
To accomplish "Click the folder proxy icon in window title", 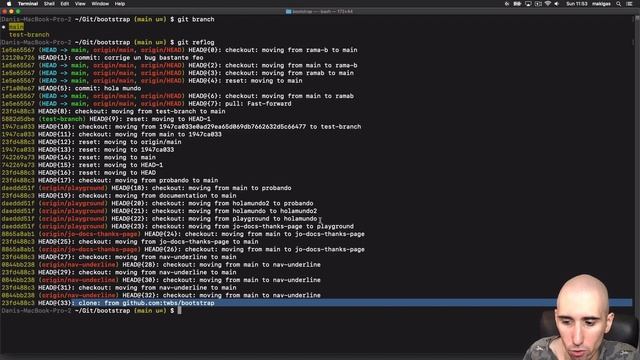I will 289,11.
